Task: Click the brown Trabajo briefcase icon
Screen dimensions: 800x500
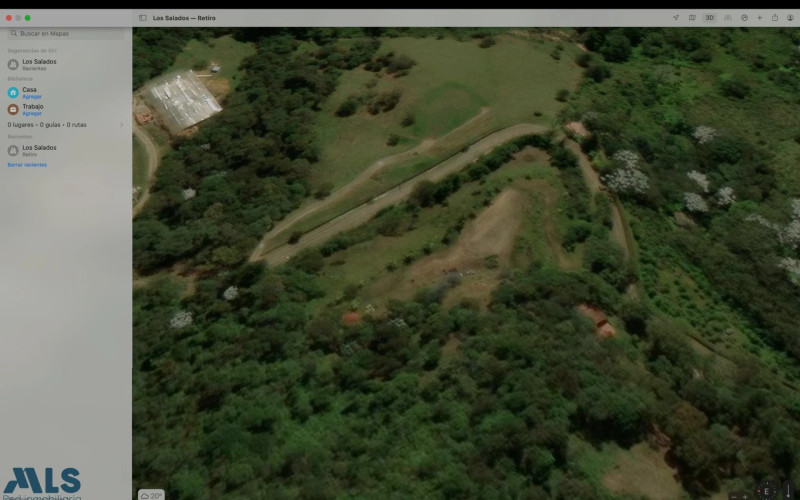Action: pos(13,109)
